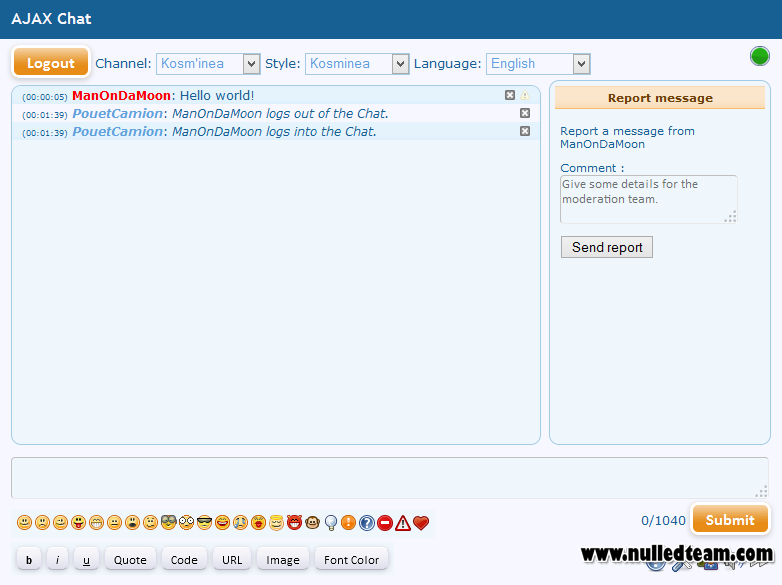
Task: Apply italic formatting with i button
Action: point(57,560)
